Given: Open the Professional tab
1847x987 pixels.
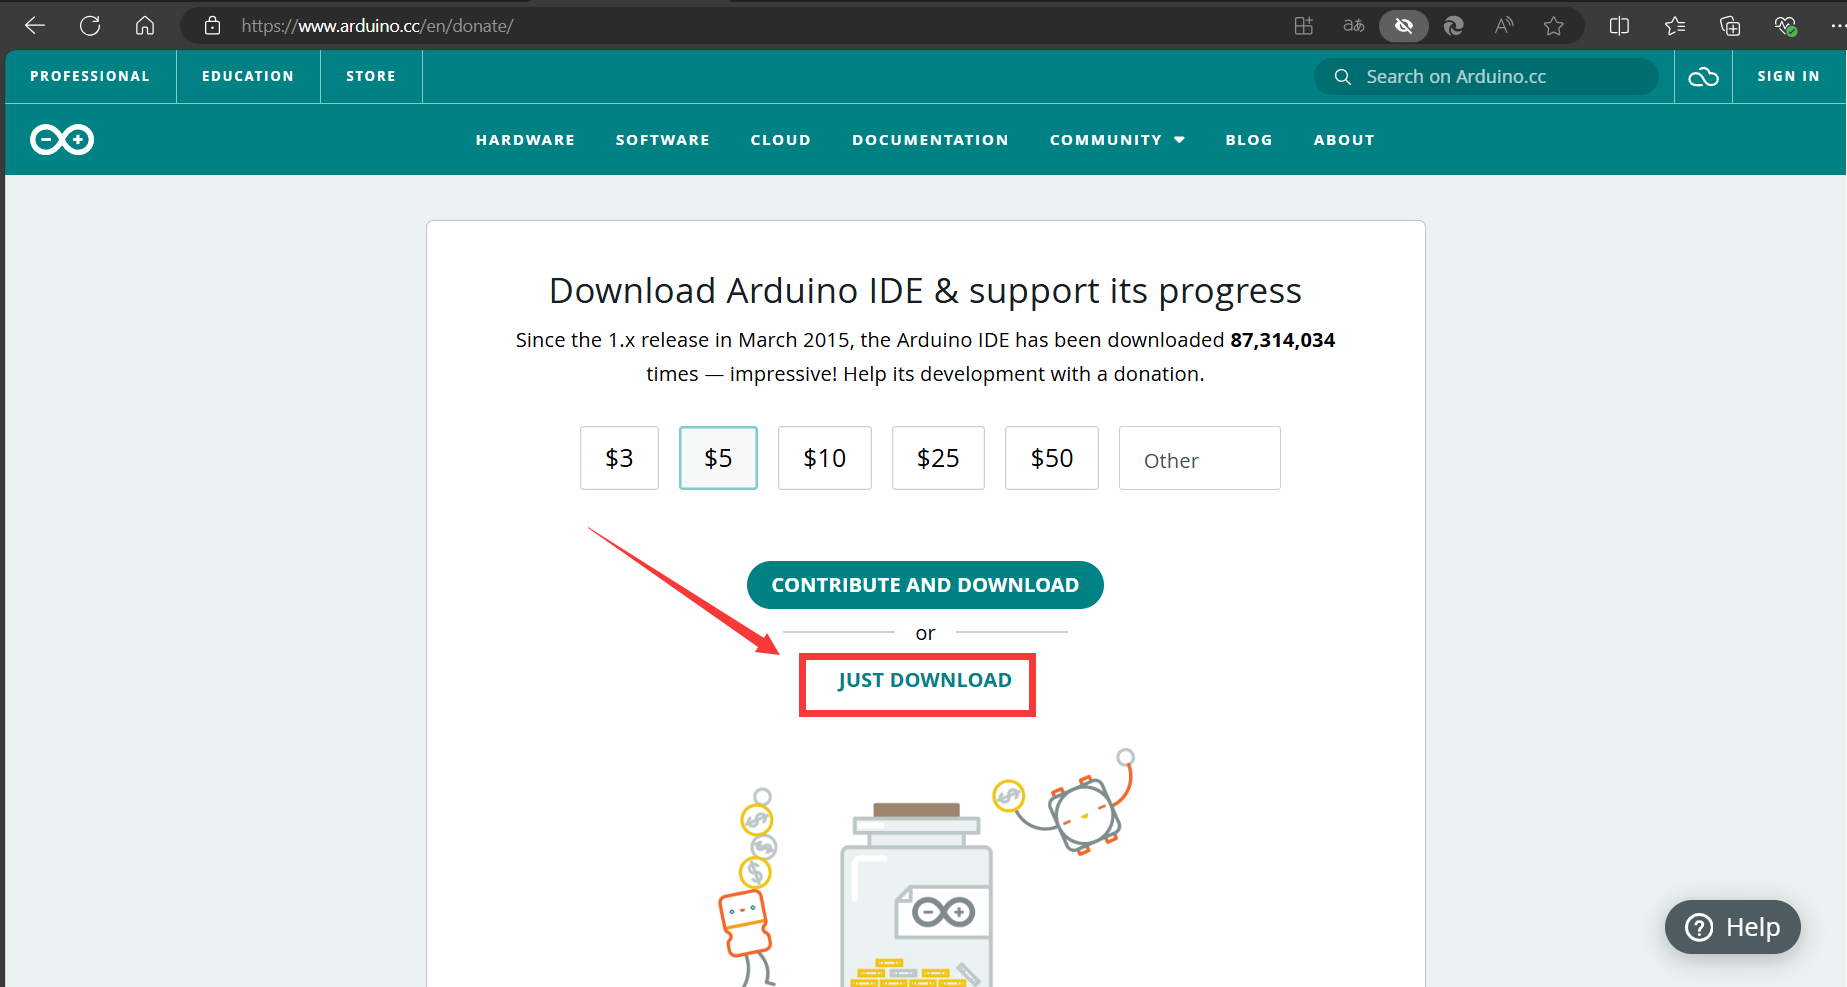Looking at the screenshot, I should tap(90, 77).
